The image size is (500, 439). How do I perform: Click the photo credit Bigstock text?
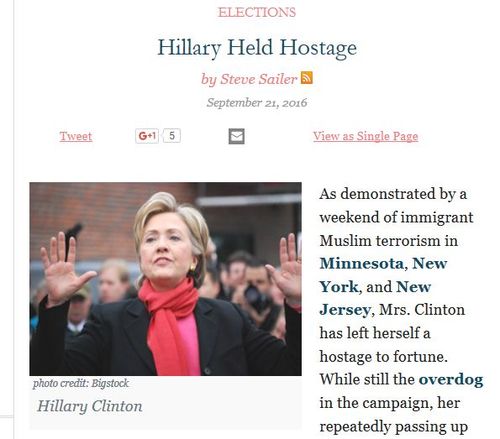pyautogui.click(x=81, y=383)
